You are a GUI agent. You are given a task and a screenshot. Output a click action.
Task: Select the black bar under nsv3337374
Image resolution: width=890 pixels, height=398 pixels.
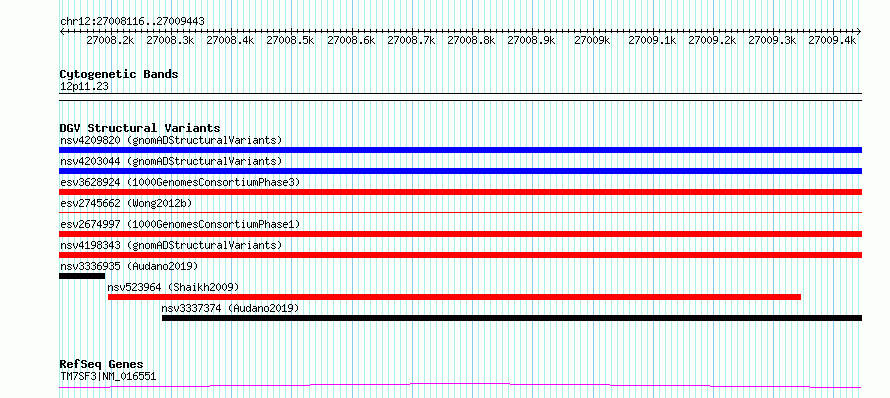coord(512,318)
